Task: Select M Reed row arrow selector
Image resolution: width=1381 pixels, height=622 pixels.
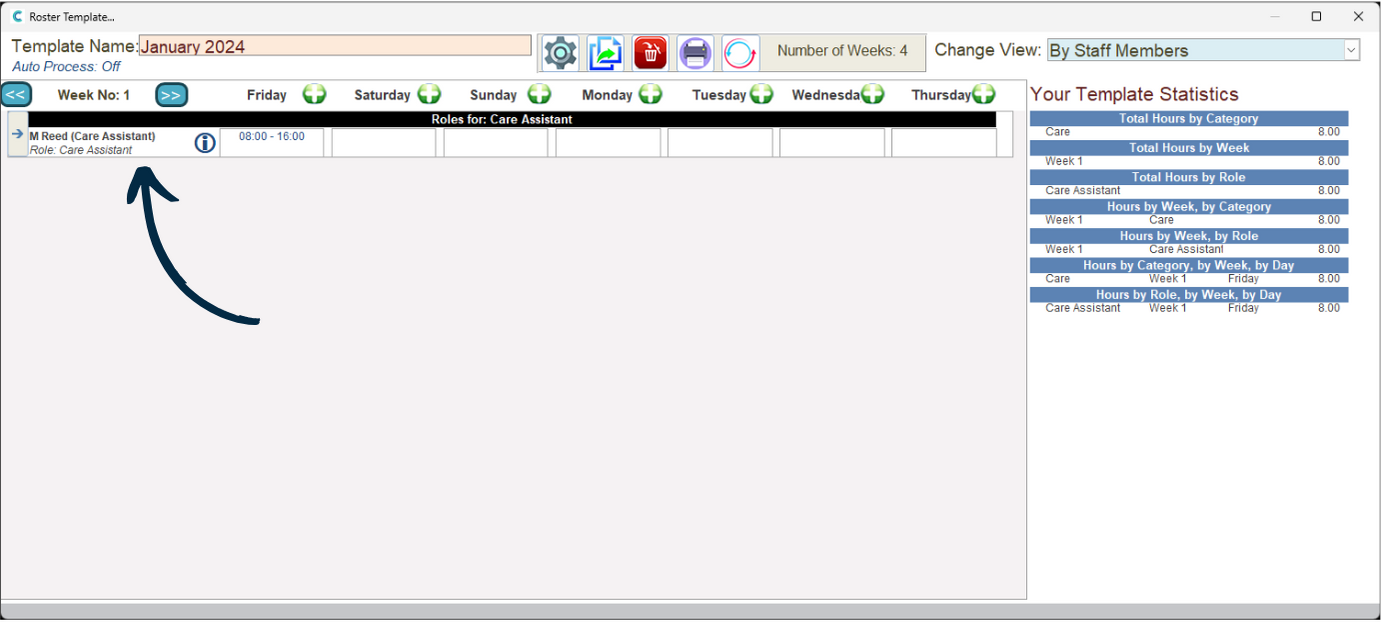Action: tap(17, 134)
